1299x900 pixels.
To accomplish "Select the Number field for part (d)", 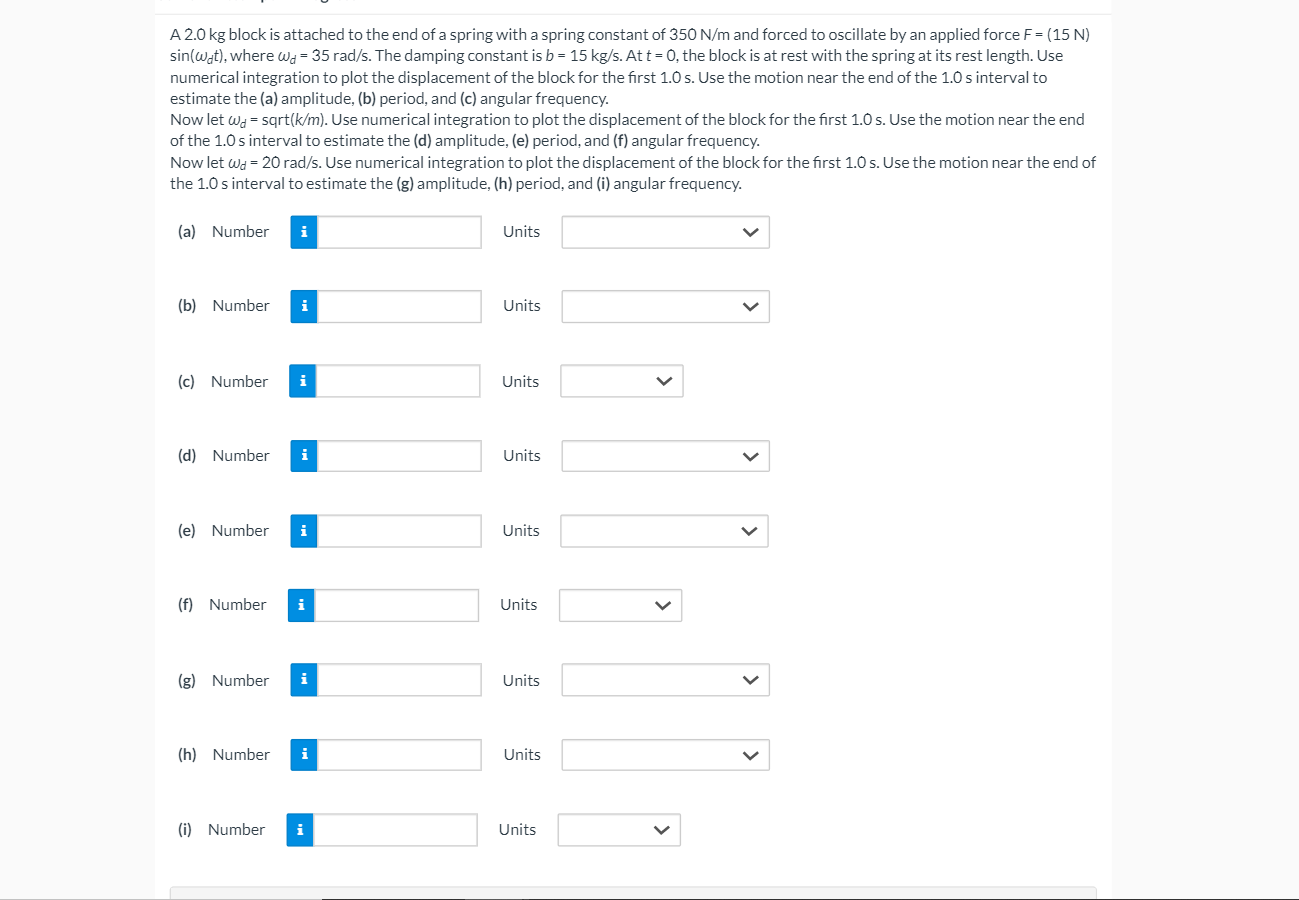I will [x=398, y=455].
